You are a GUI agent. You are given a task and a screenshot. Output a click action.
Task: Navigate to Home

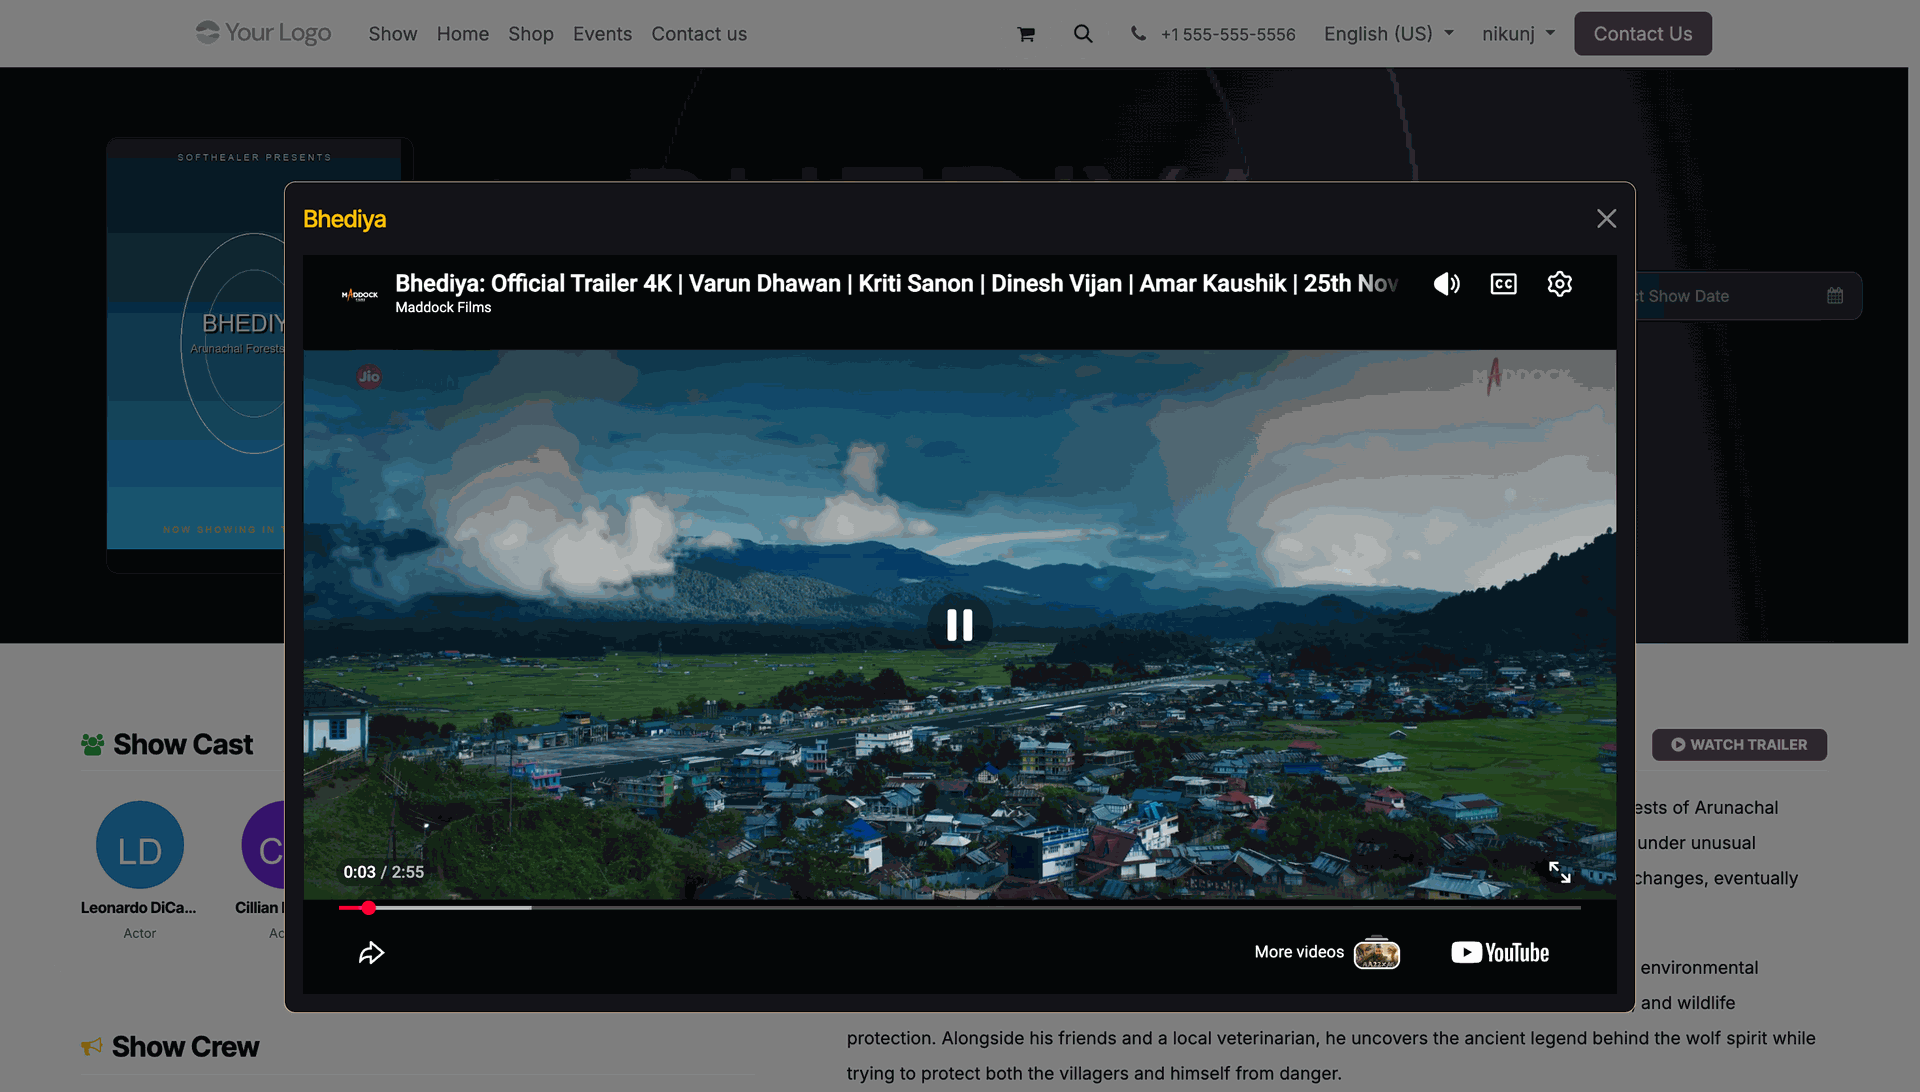[463, 34]
